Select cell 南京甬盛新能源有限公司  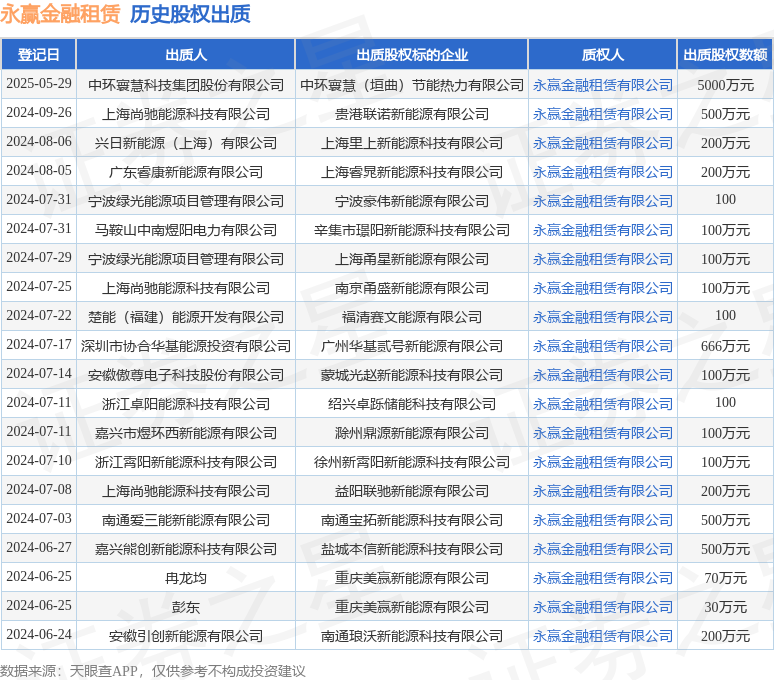pos(412,288)
